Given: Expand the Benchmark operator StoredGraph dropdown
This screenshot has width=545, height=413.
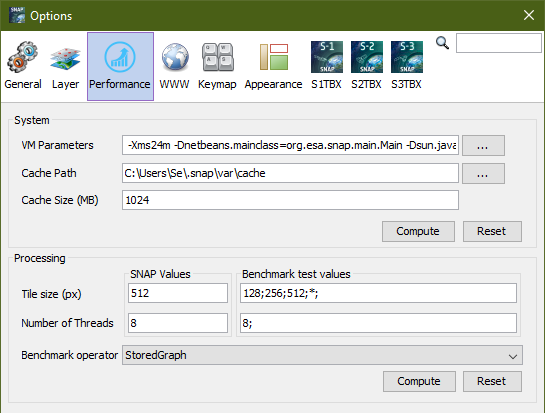Looking at the screenshot, I should tap(322, 355).
